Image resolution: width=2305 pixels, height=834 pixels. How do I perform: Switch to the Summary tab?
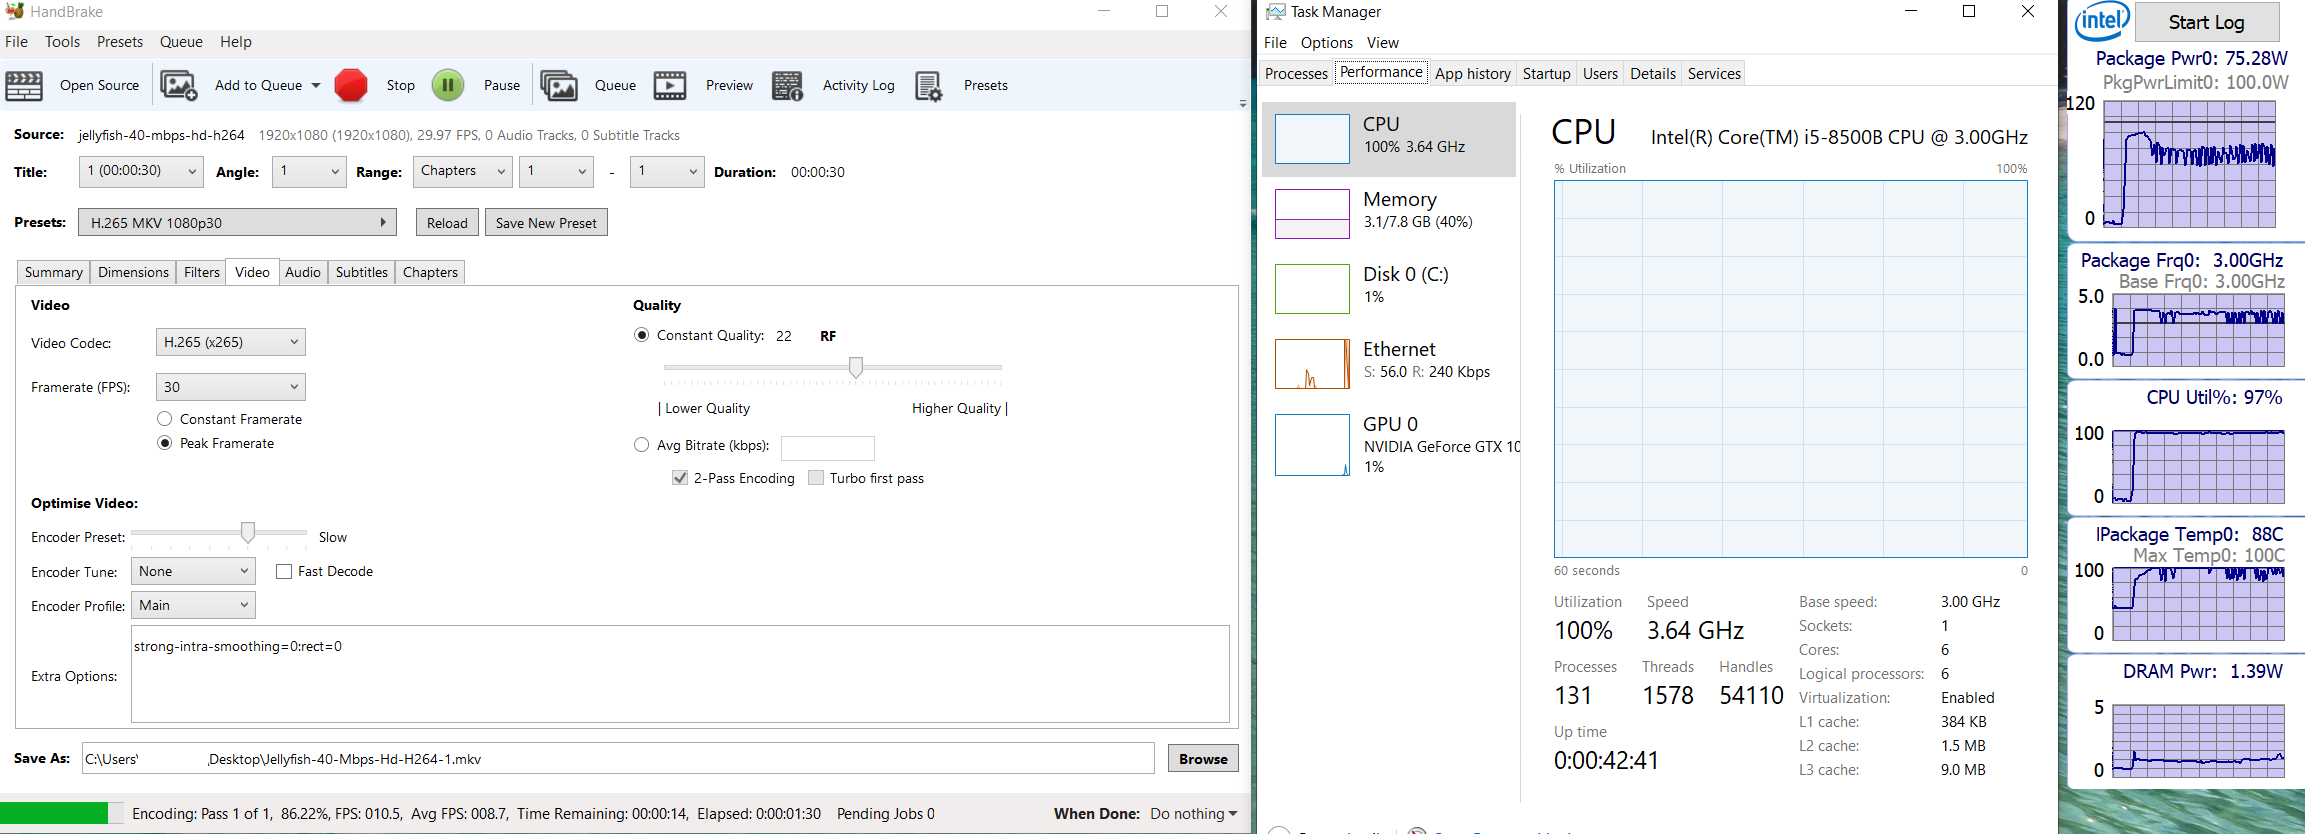tap(54, 272)
